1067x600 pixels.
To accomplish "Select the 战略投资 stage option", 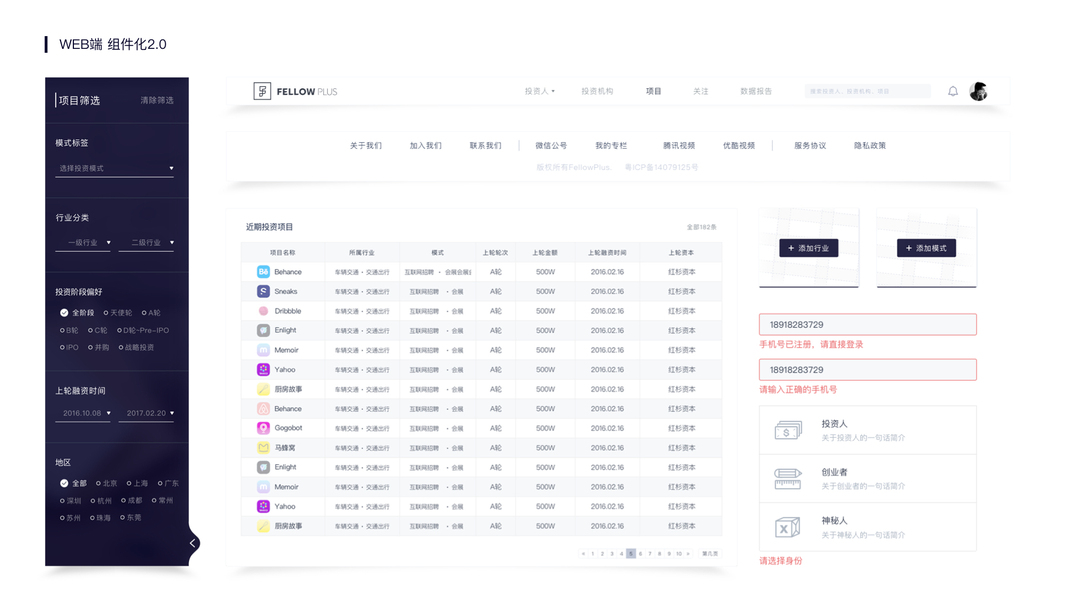I will 136,347.
